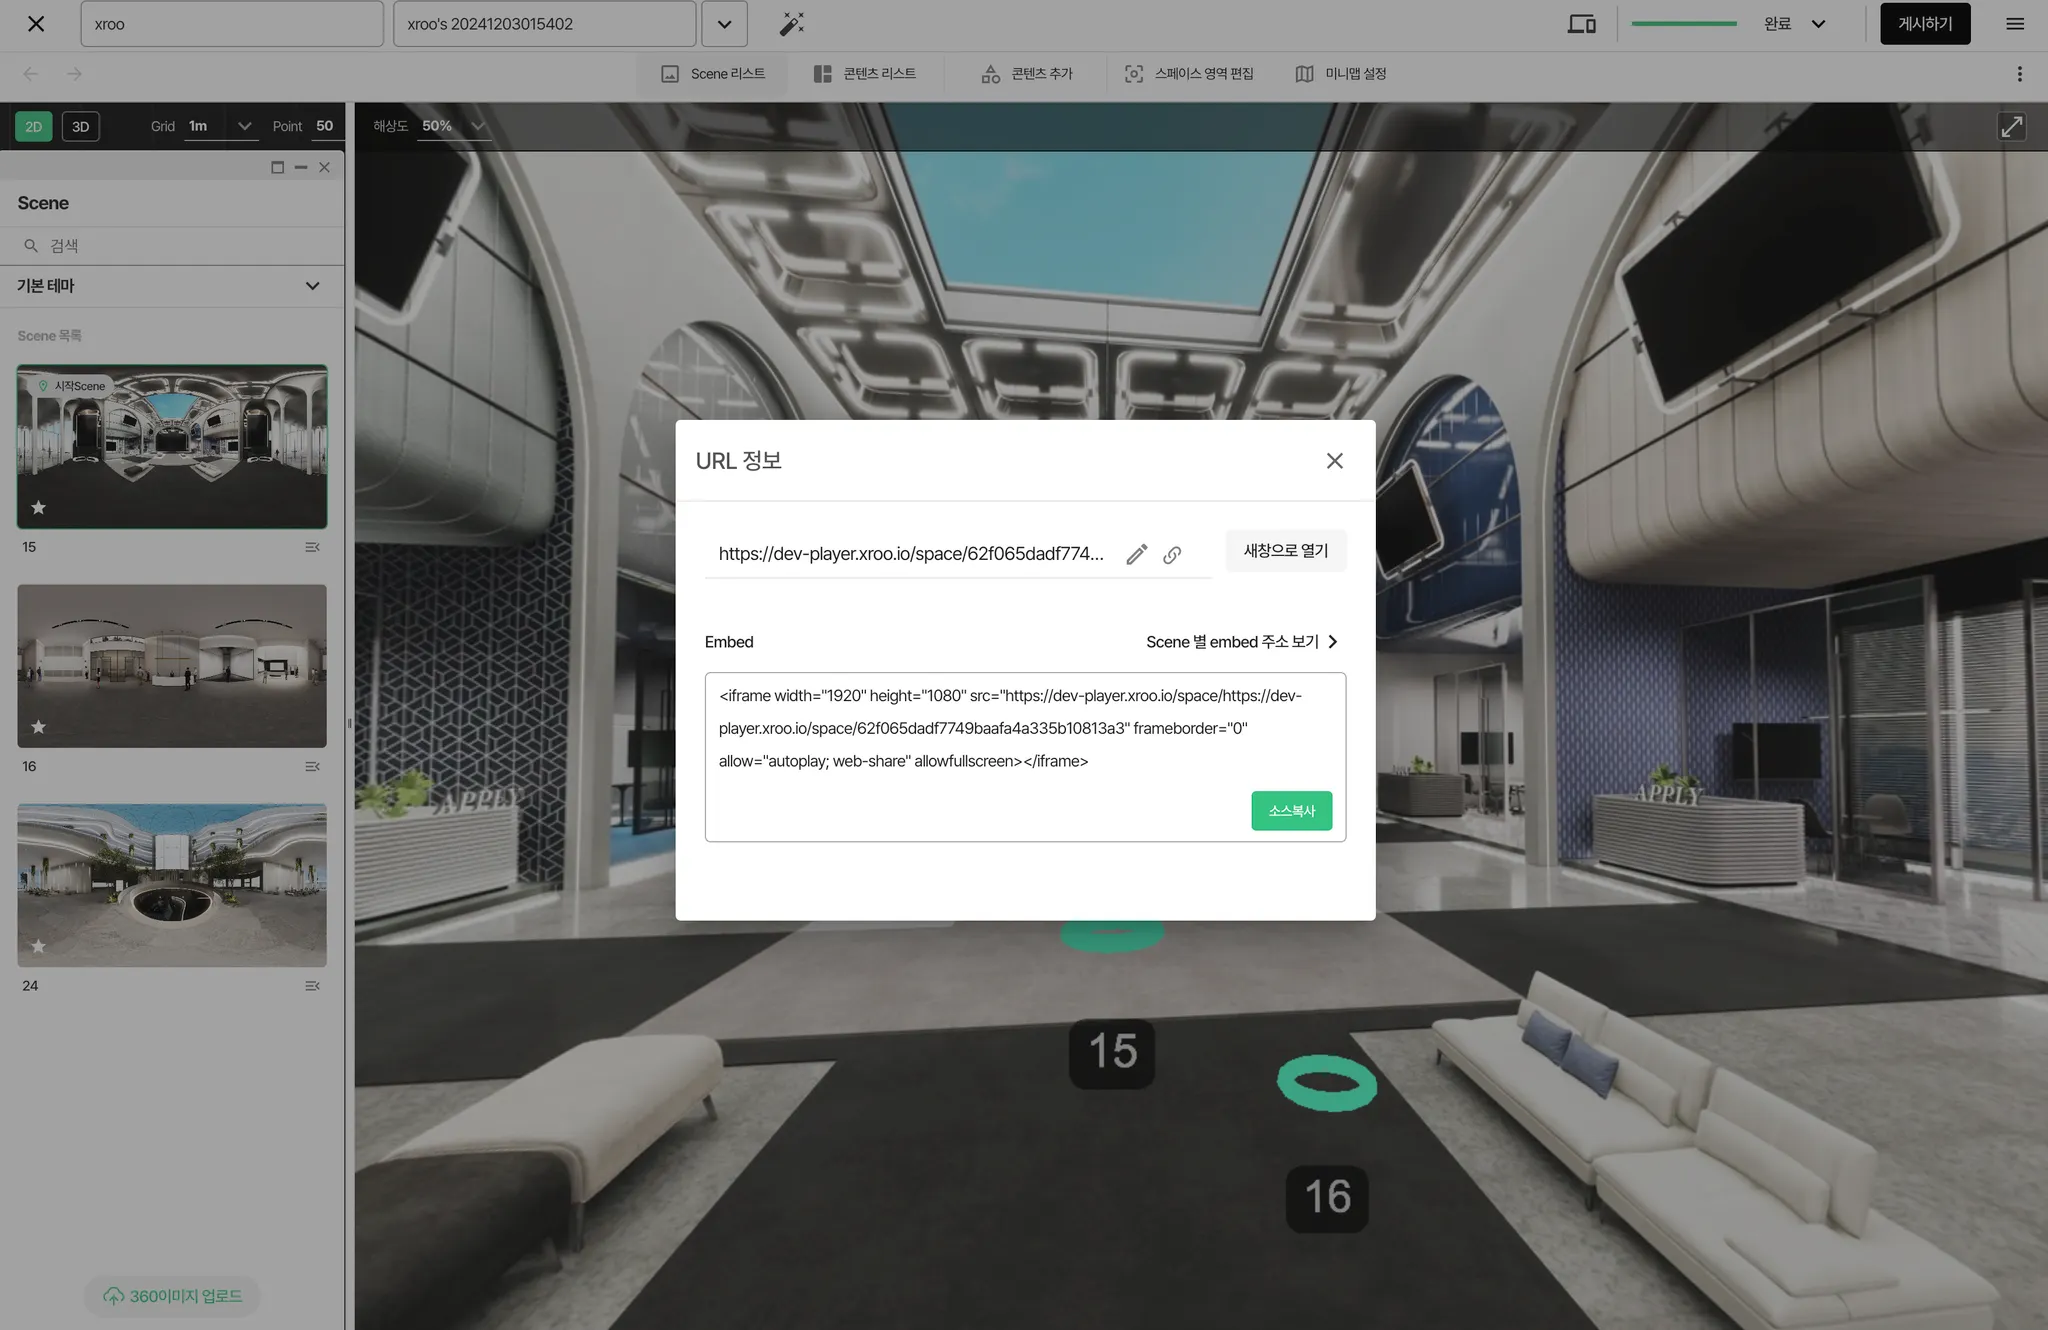
Task: Click the vertical three-dot more options icon
Action: click(2019, 74)
